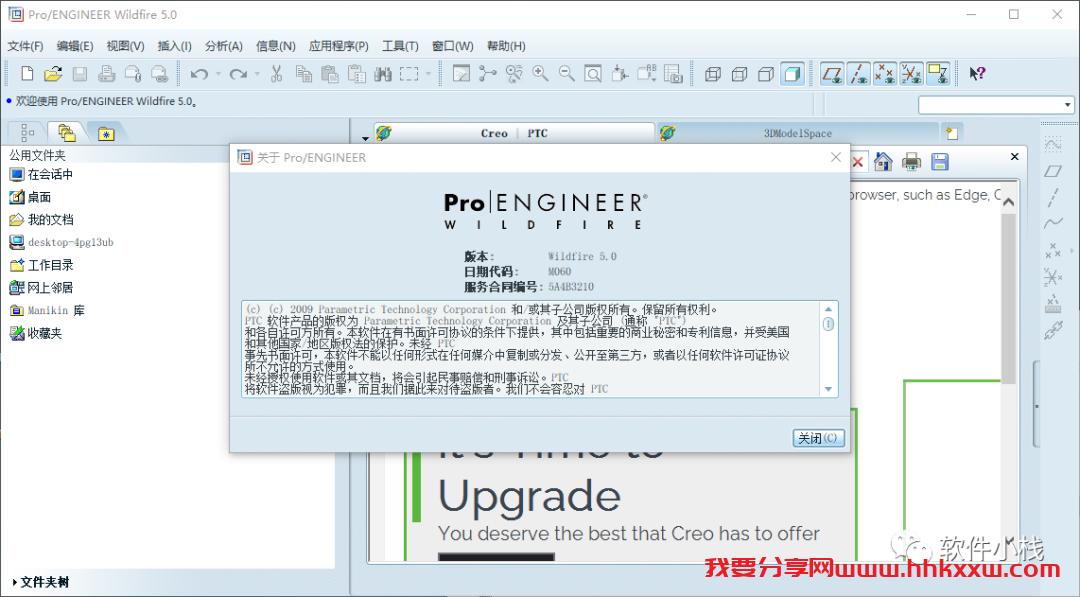Select No Hidden display style icon
Image resolution: width=1080 pixels, height=597 pixels.
[x=765, y=74]
